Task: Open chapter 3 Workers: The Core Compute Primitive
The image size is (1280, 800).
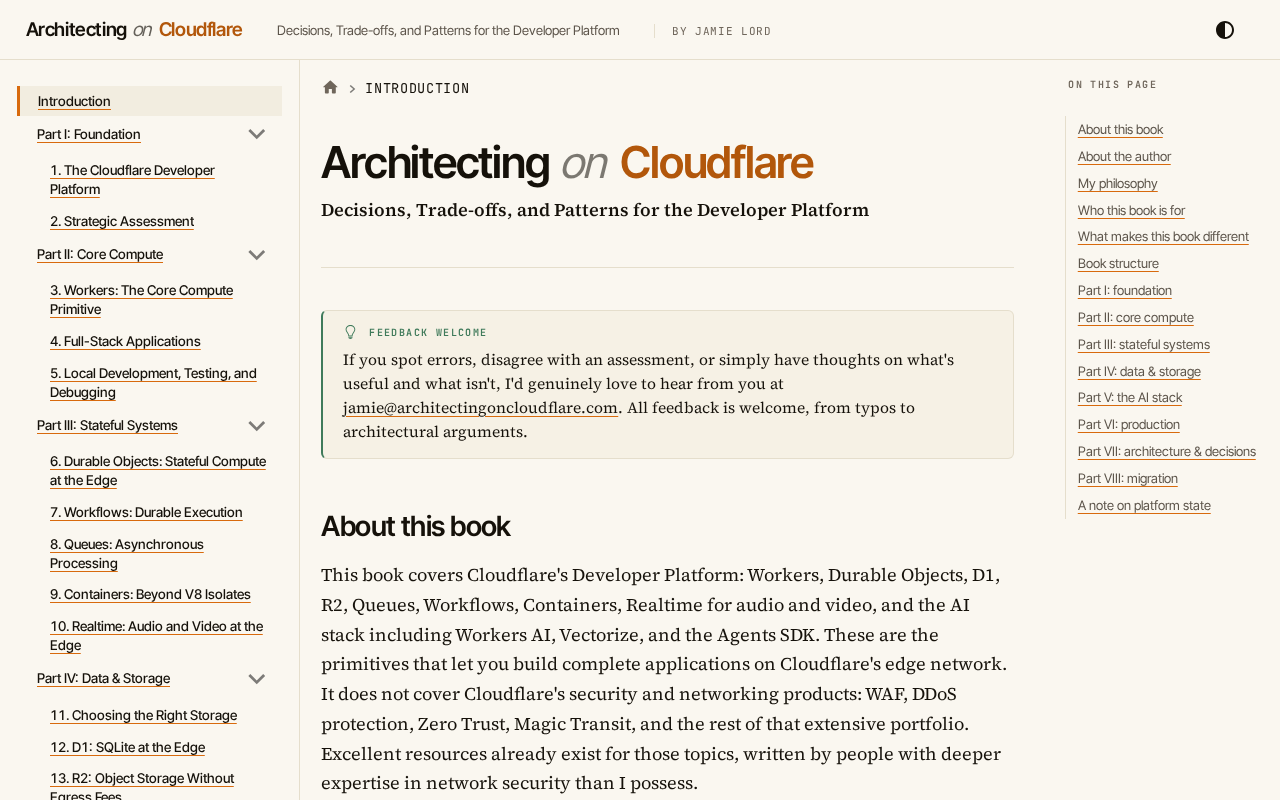Action: [x=141, y=300]
